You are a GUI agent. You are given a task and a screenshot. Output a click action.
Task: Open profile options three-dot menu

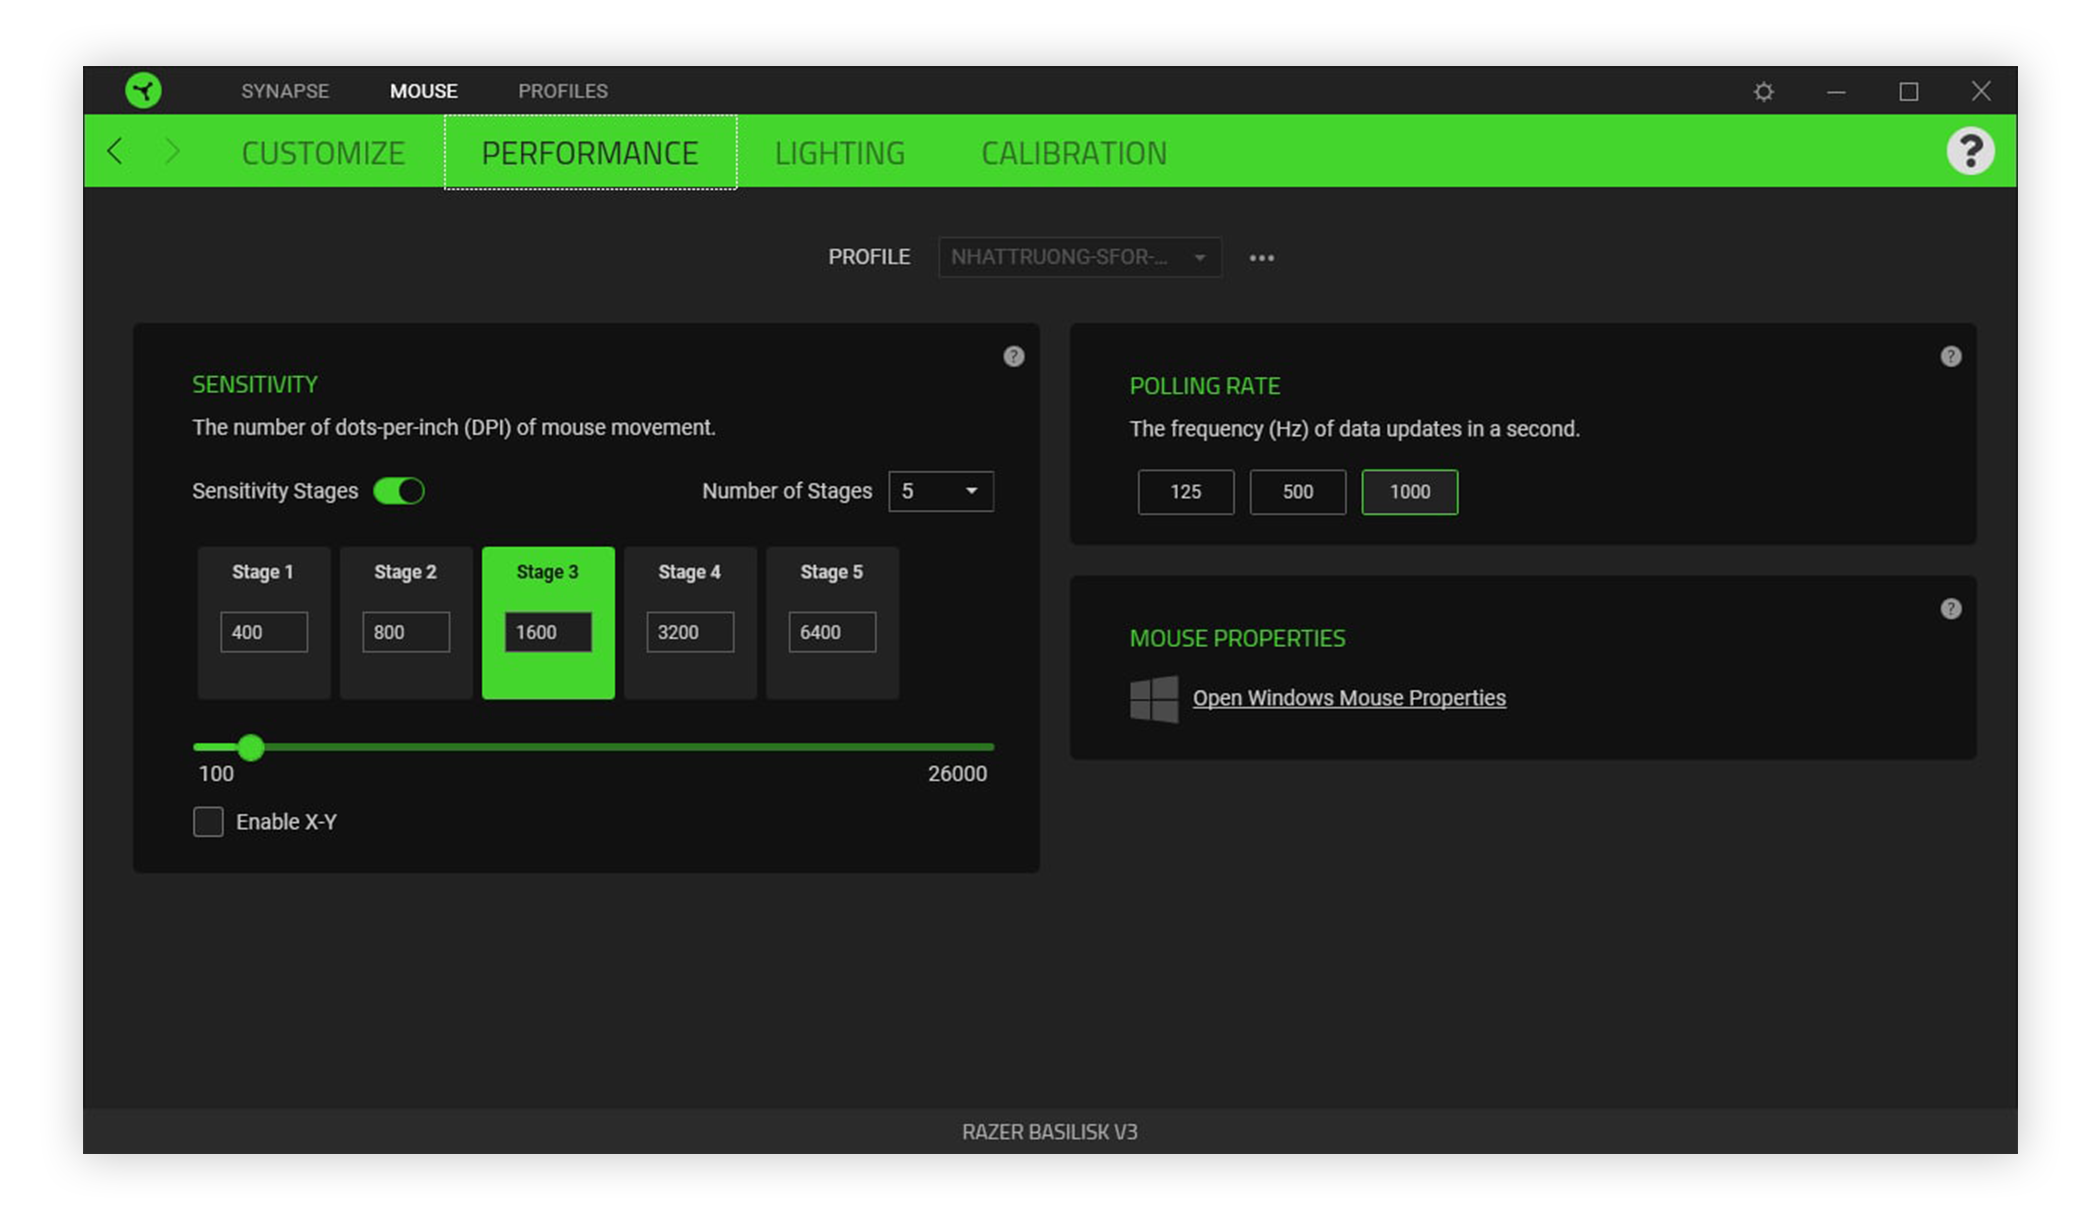point(1262,258)
